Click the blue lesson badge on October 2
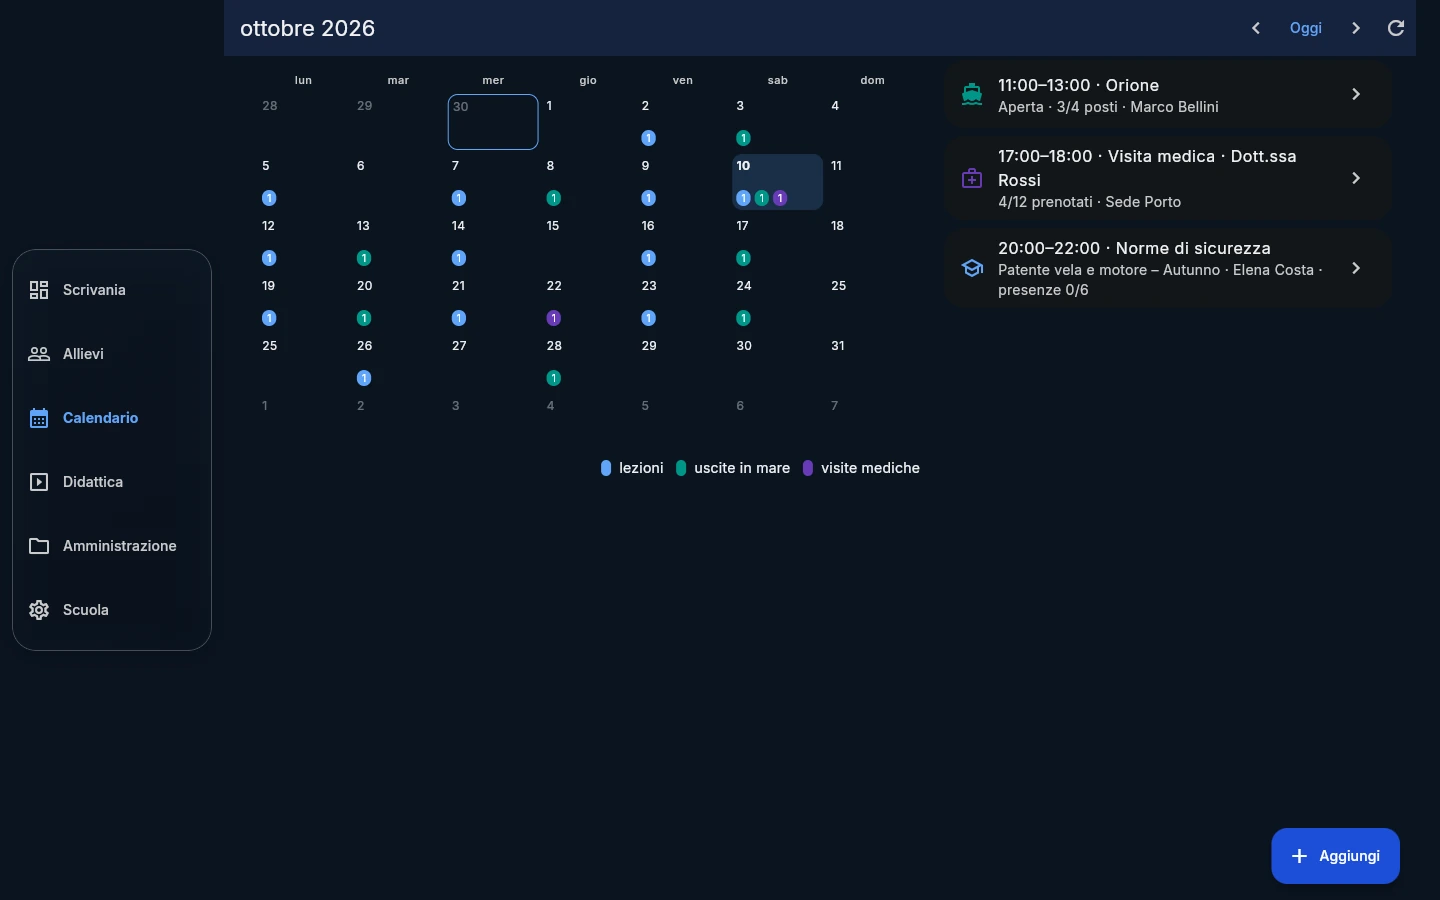This screenshot has width=1440, height=900. (x=649, y=138)
